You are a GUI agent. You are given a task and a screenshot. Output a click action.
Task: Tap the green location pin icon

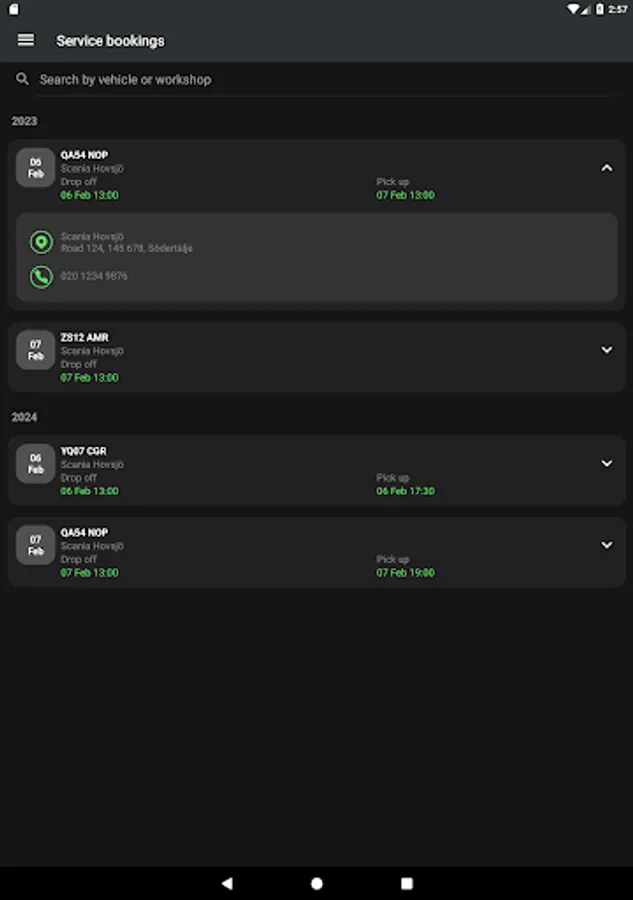[x=41, y=242]
